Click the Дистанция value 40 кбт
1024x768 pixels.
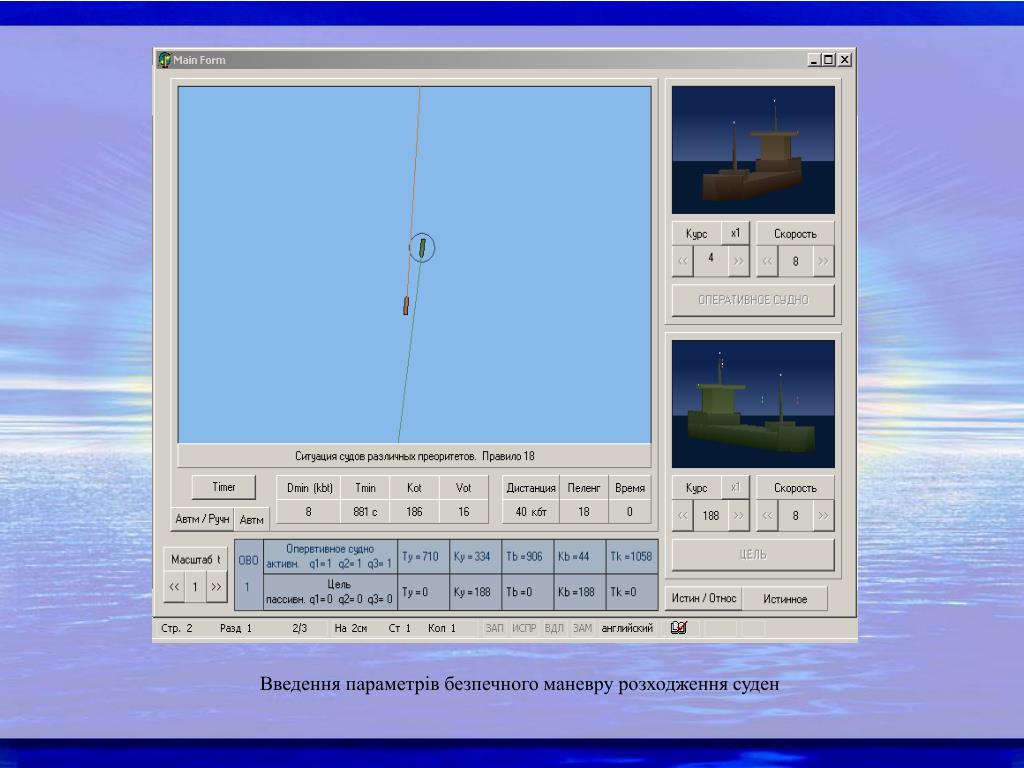click(x=531, y=512)
